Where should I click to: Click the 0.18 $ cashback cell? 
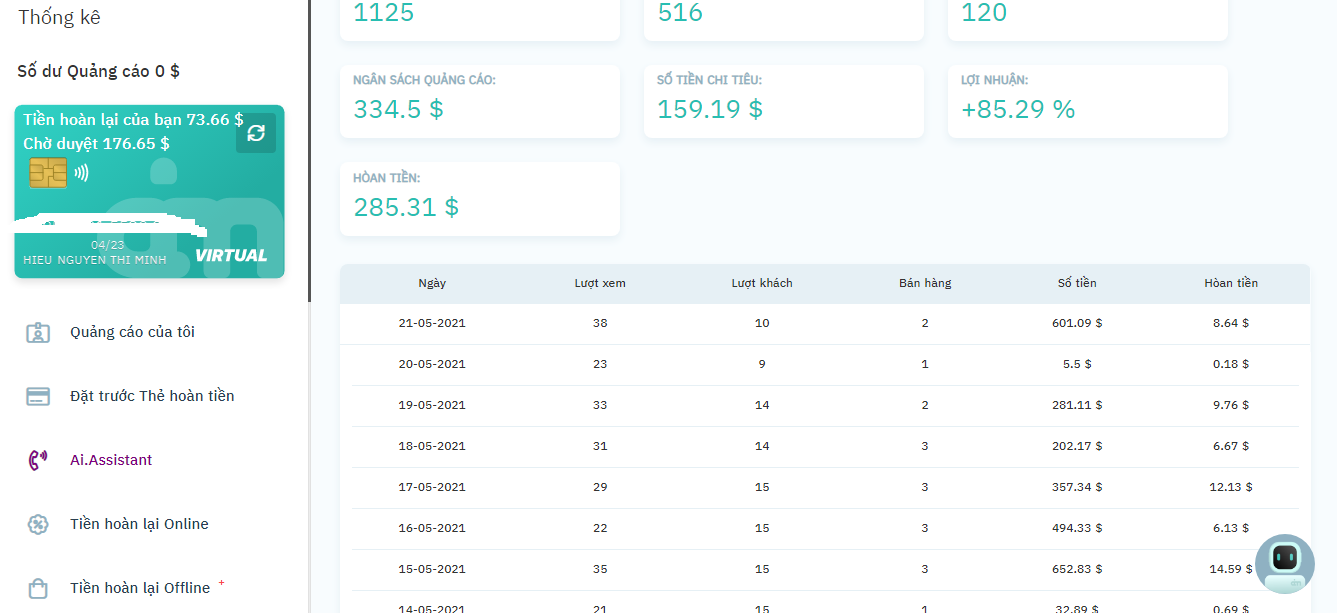(x=1231, y=364)
